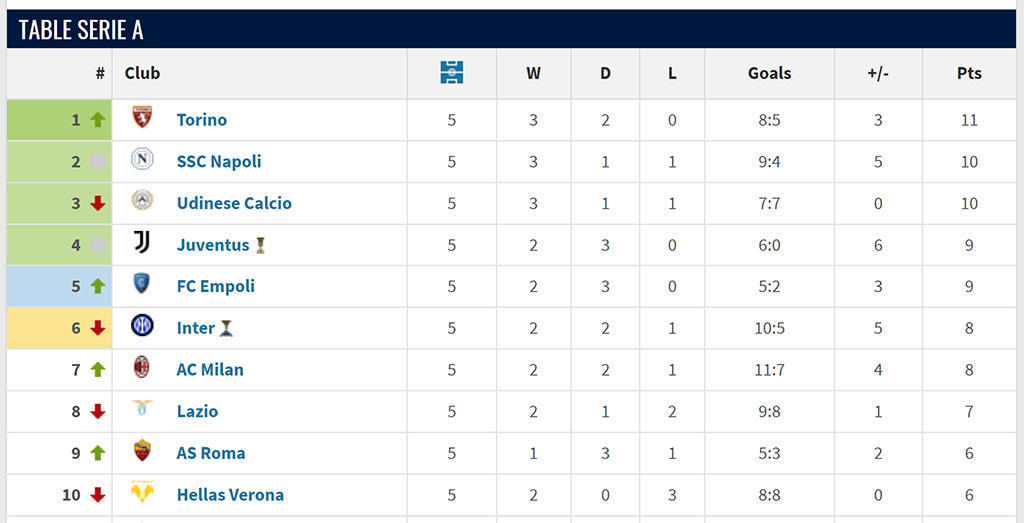Viewport: 1024px width, 523px height.
Task: Click the AS Roma crest icon
Action: coord(142,451)
